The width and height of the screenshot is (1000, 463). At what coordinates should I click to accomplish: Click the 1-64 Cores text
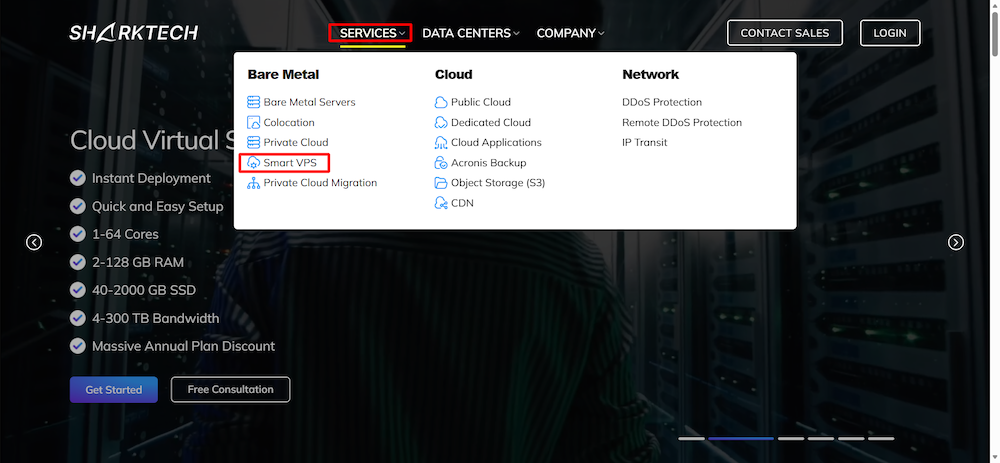[125, 234]
